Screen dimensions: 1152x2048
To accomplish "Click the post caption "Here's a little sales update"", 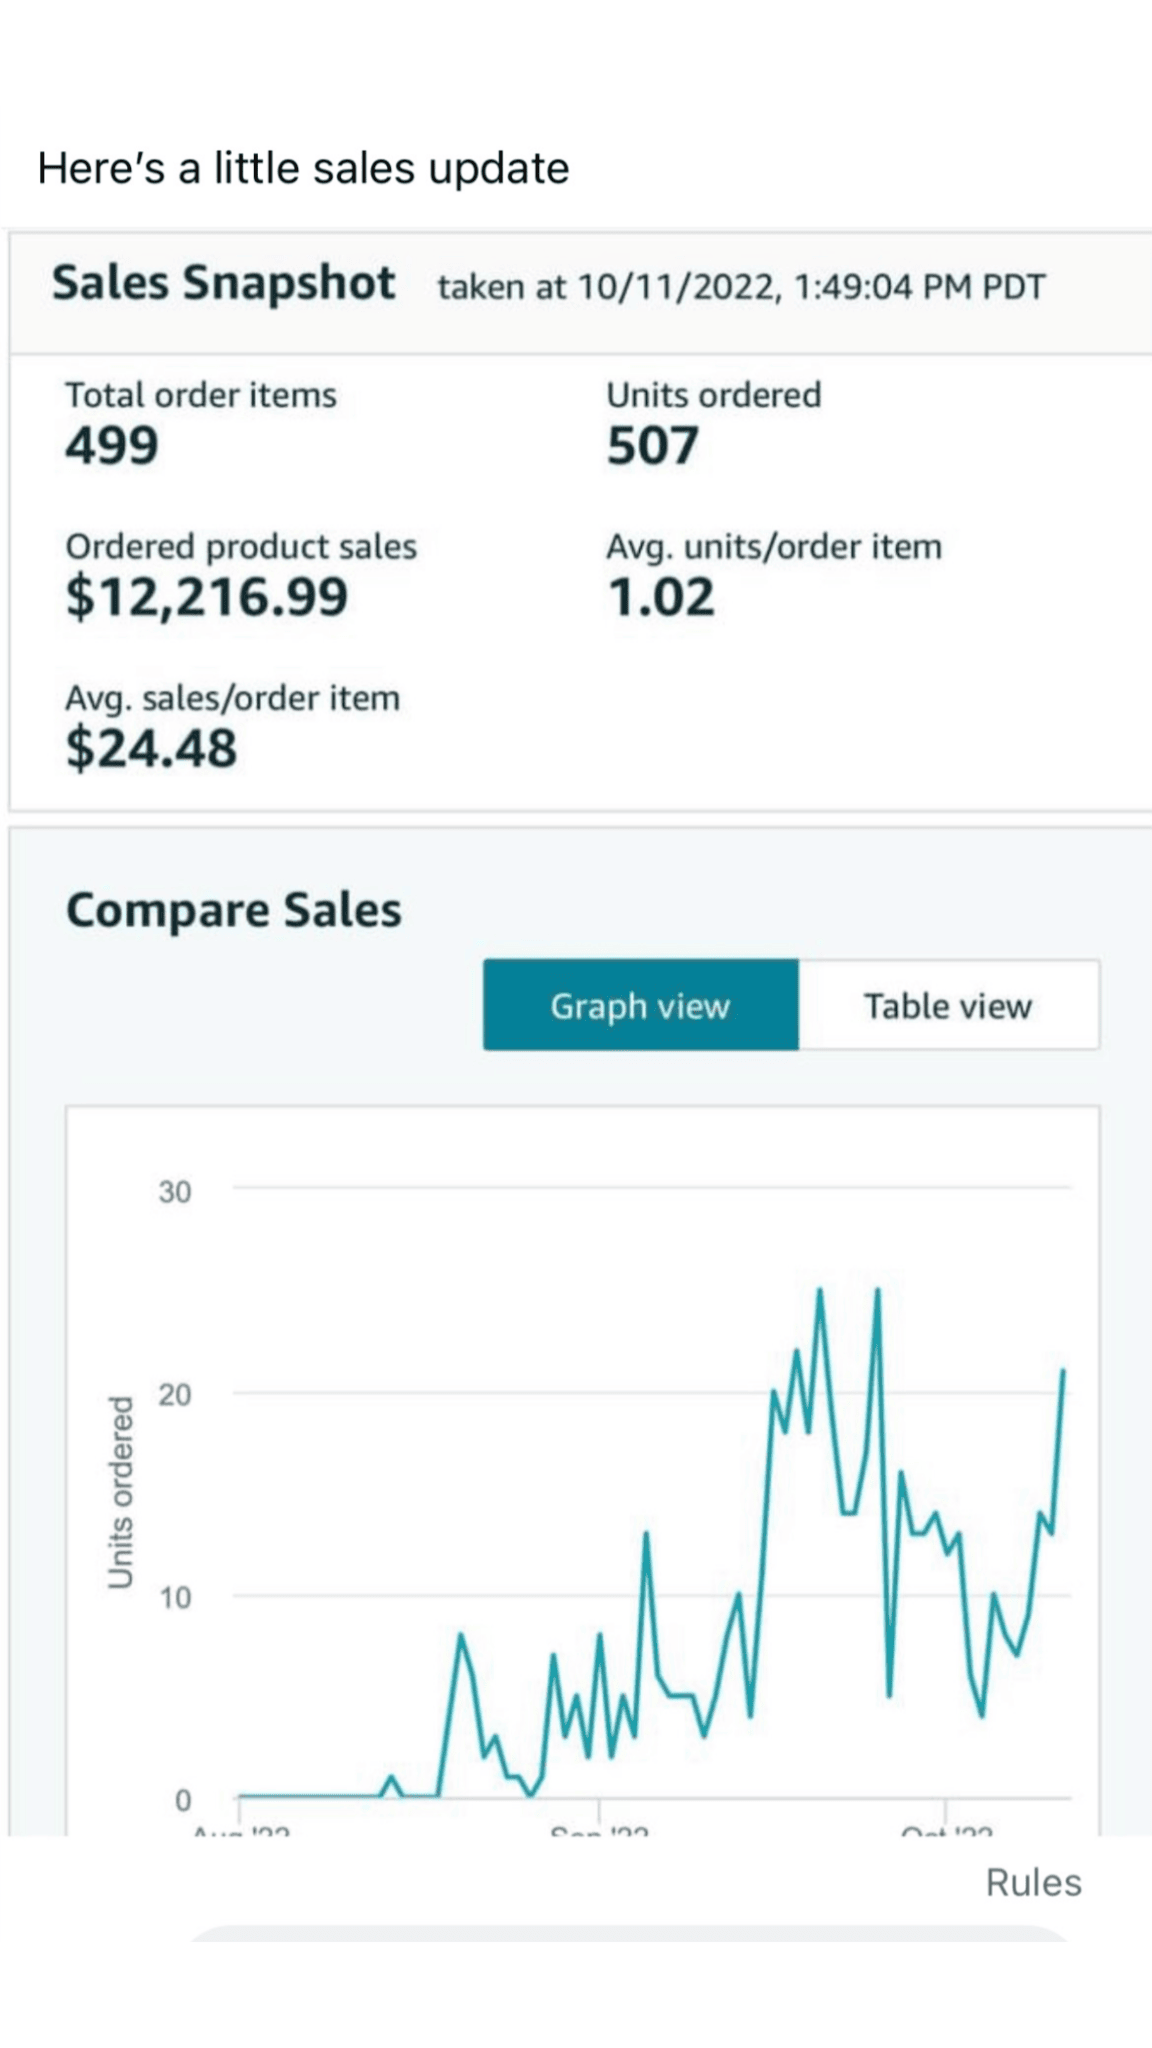I will tap(303, 168).
